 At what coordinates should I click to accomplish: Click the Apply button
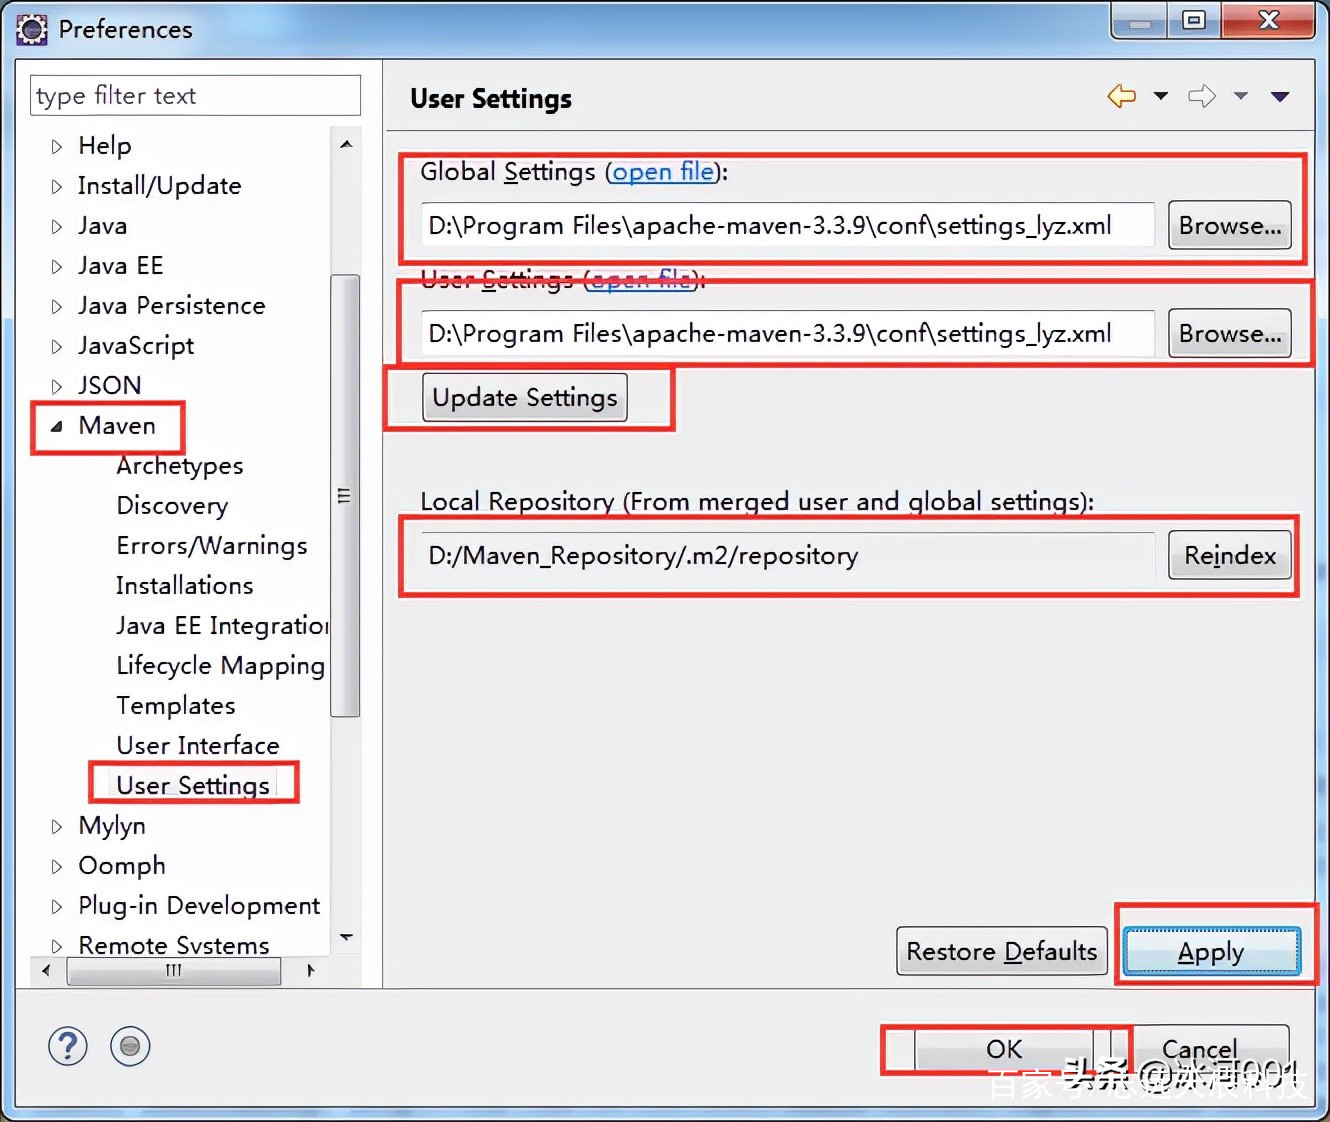(x=1211, y=951)
